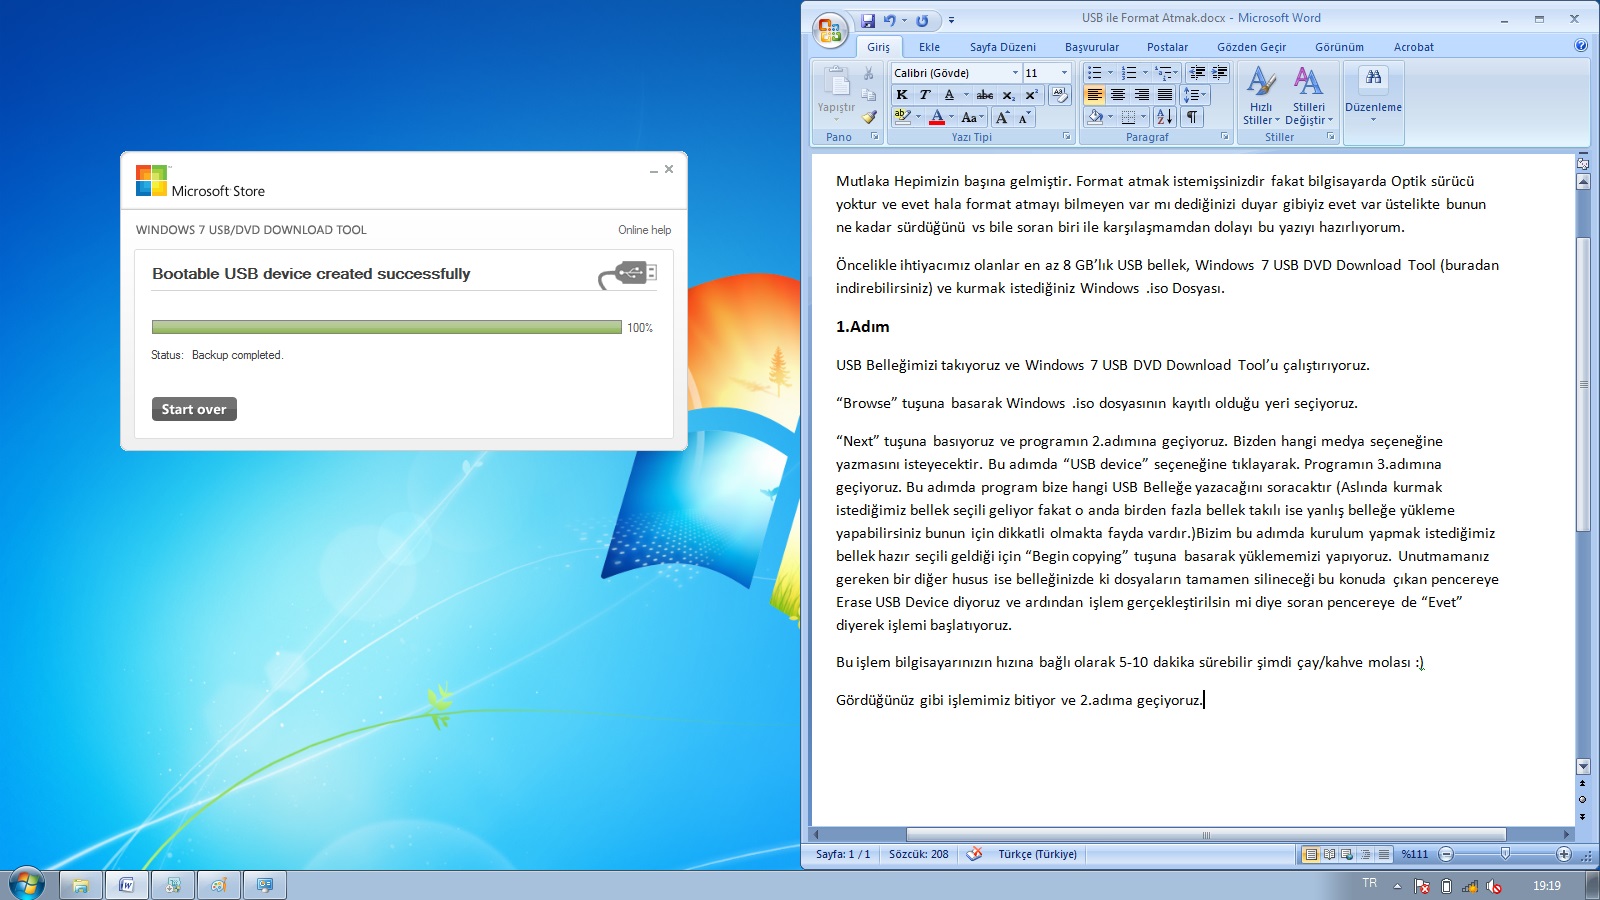Undo the last action in Word
Screen dimensions: 1600x900
pyautogui.click(x=889, y=20)
